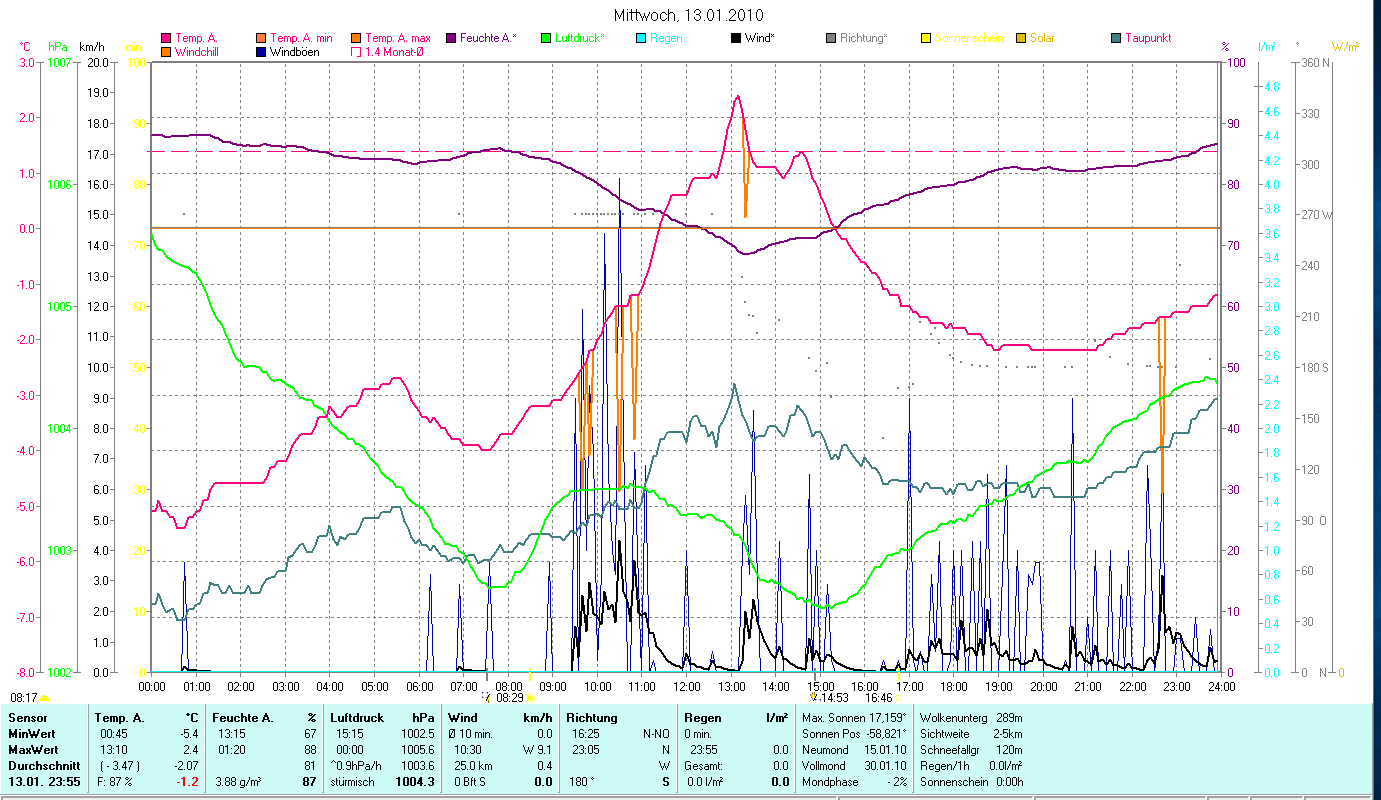Click the Sonnen Pos -58,821° entry
The height and width of the screenshot is (800, 1381).
(855, 734)
